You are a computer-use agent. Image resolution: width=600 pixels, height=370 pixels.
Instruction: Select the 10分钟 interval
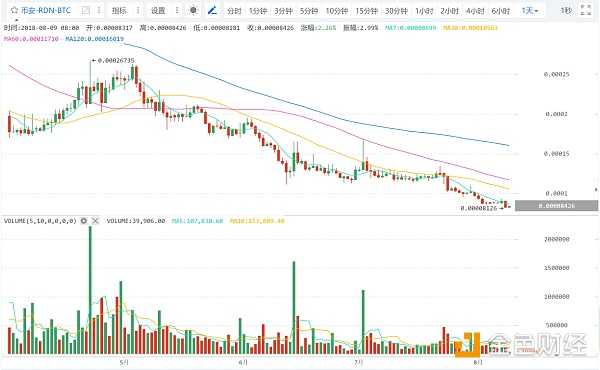336,11
